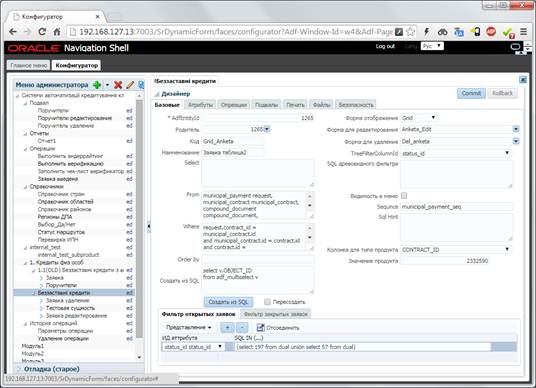Click into the SQL IN filter field
The image size is (536, 388).
[x=363, y=347]
